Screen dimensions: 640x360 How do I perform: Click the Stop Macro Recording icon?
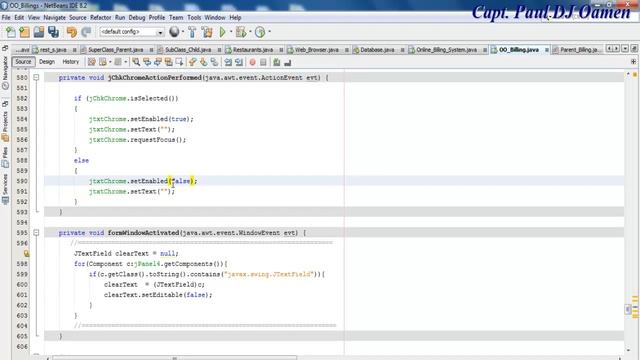tap(263, 62)
